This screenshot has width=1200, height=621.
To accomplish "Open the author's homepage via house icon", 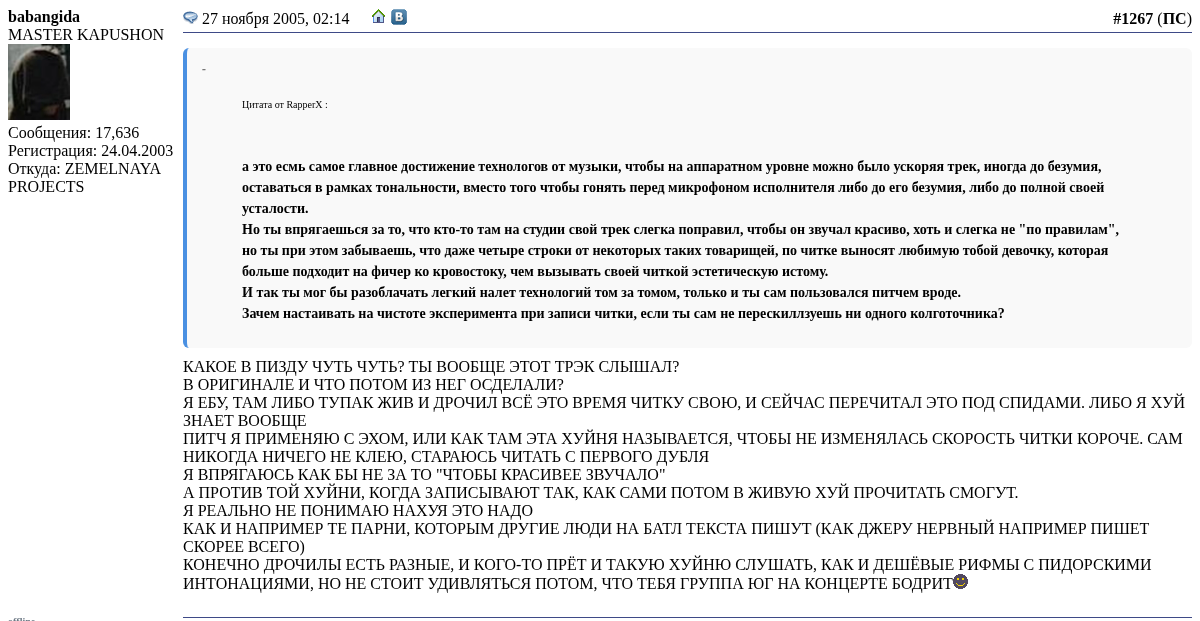I will click(378, 16).
